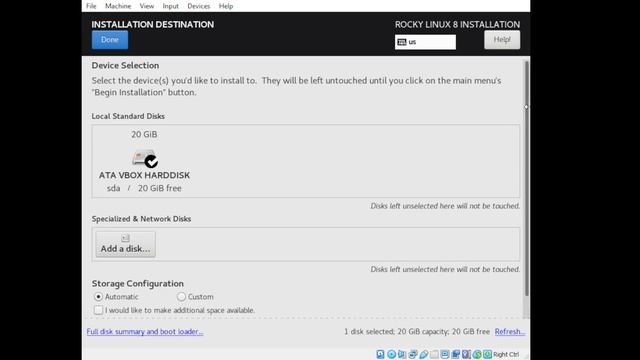Open the Input menu
The height and width of the screenshot is (360, 640).
pyautogui.click(x=170, y=6)
